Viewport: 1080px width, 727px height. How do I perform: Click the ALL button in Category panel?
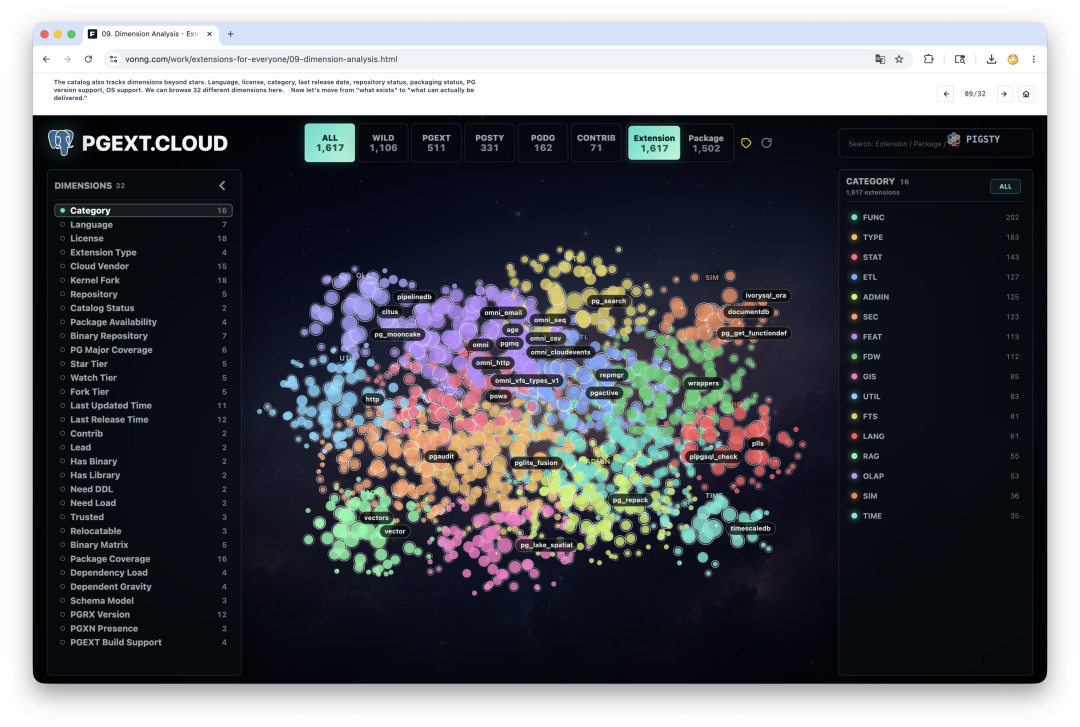coord(1005,186)
